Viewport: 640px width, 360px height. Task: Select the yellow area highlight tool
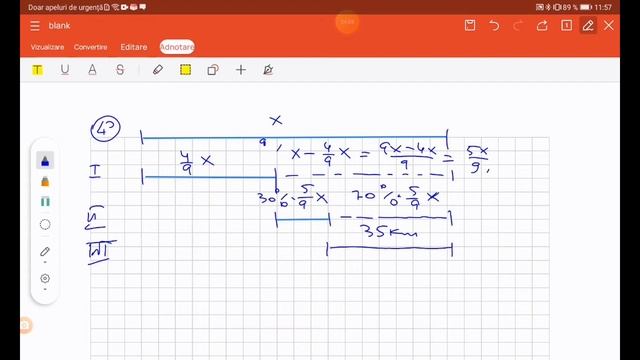tap(186, 70)
